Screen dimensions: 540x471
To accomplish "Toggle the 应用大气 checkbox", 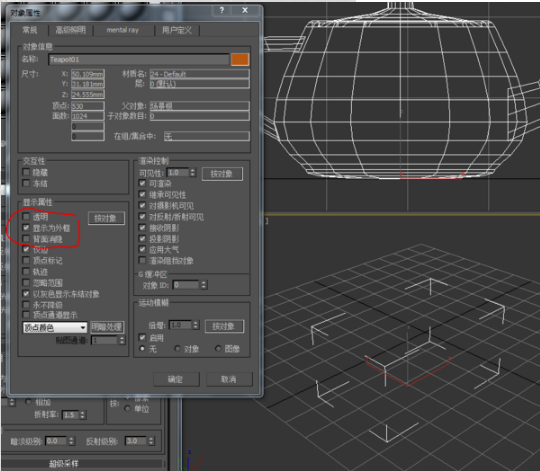I will pos(142,249).
